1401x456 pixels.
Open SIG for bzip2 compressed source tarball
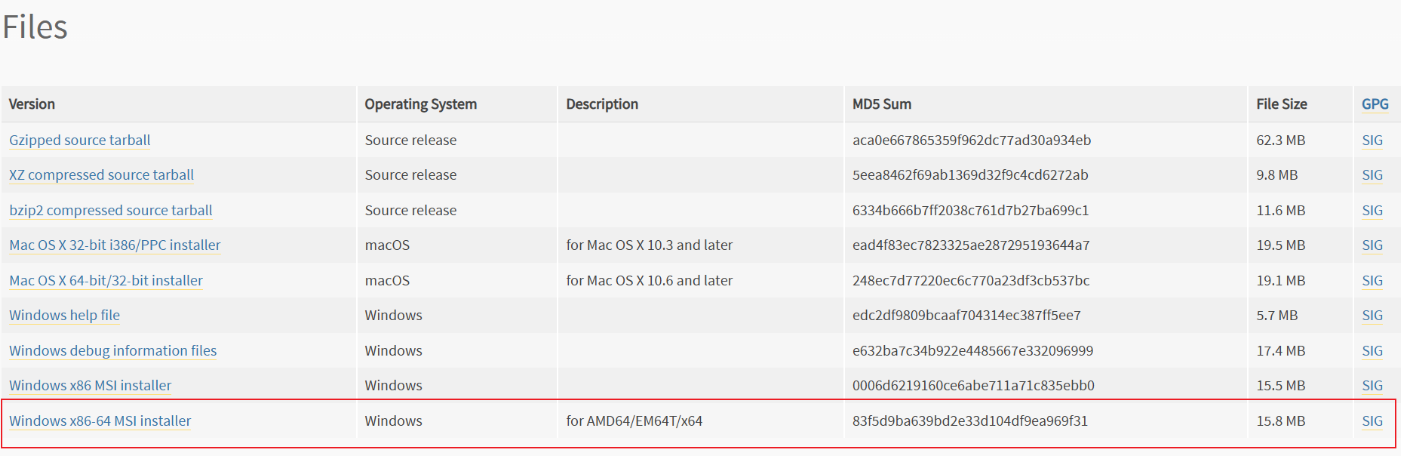(x=1372, y=210)
